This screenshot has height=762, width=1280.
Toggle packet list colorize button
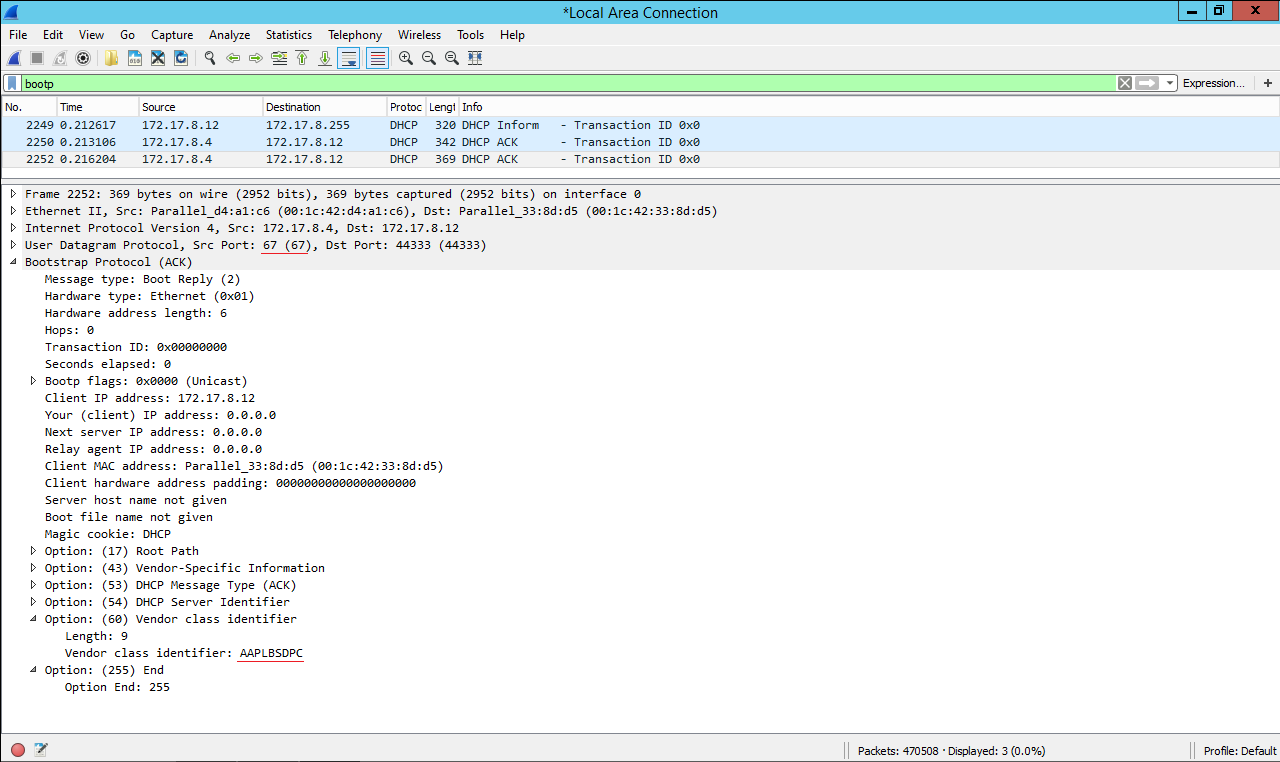pos(377,58)
